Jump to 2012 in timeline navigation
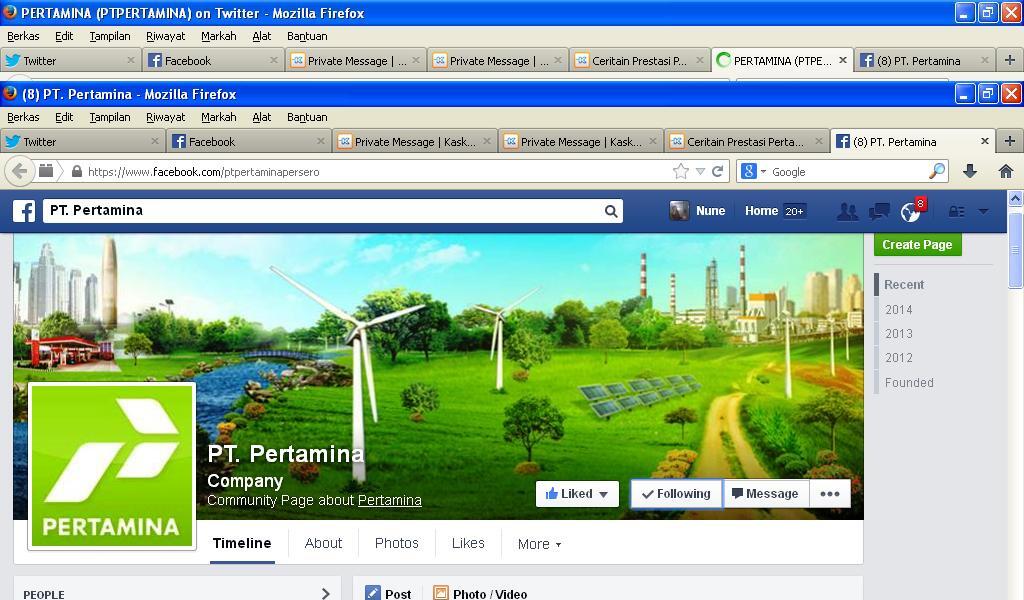1024x600 pixels. click(x=899, y=358)
